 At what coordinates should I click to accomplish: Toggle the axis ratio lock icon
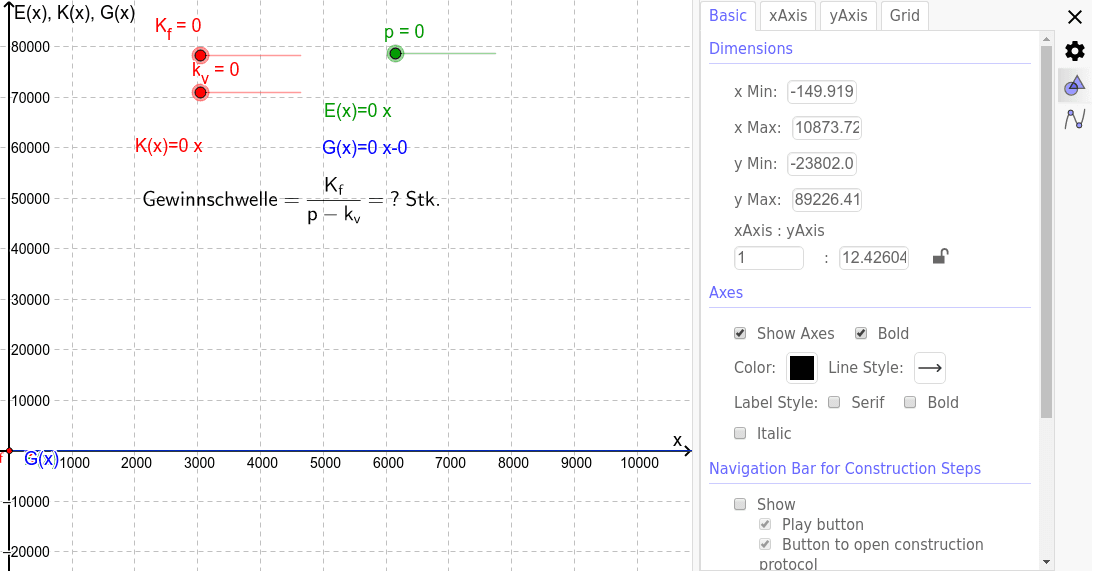click(941, 257)
